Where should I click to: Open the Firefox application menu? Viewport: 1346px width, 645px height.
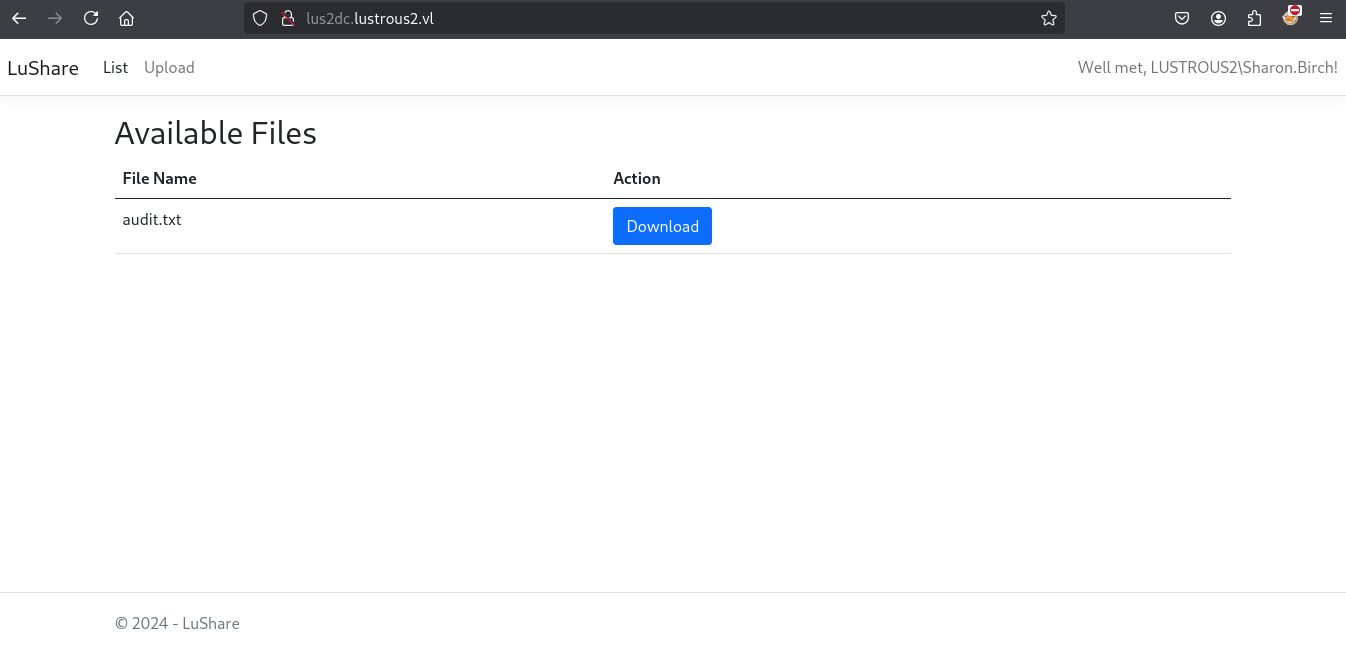coord(1326,18)
